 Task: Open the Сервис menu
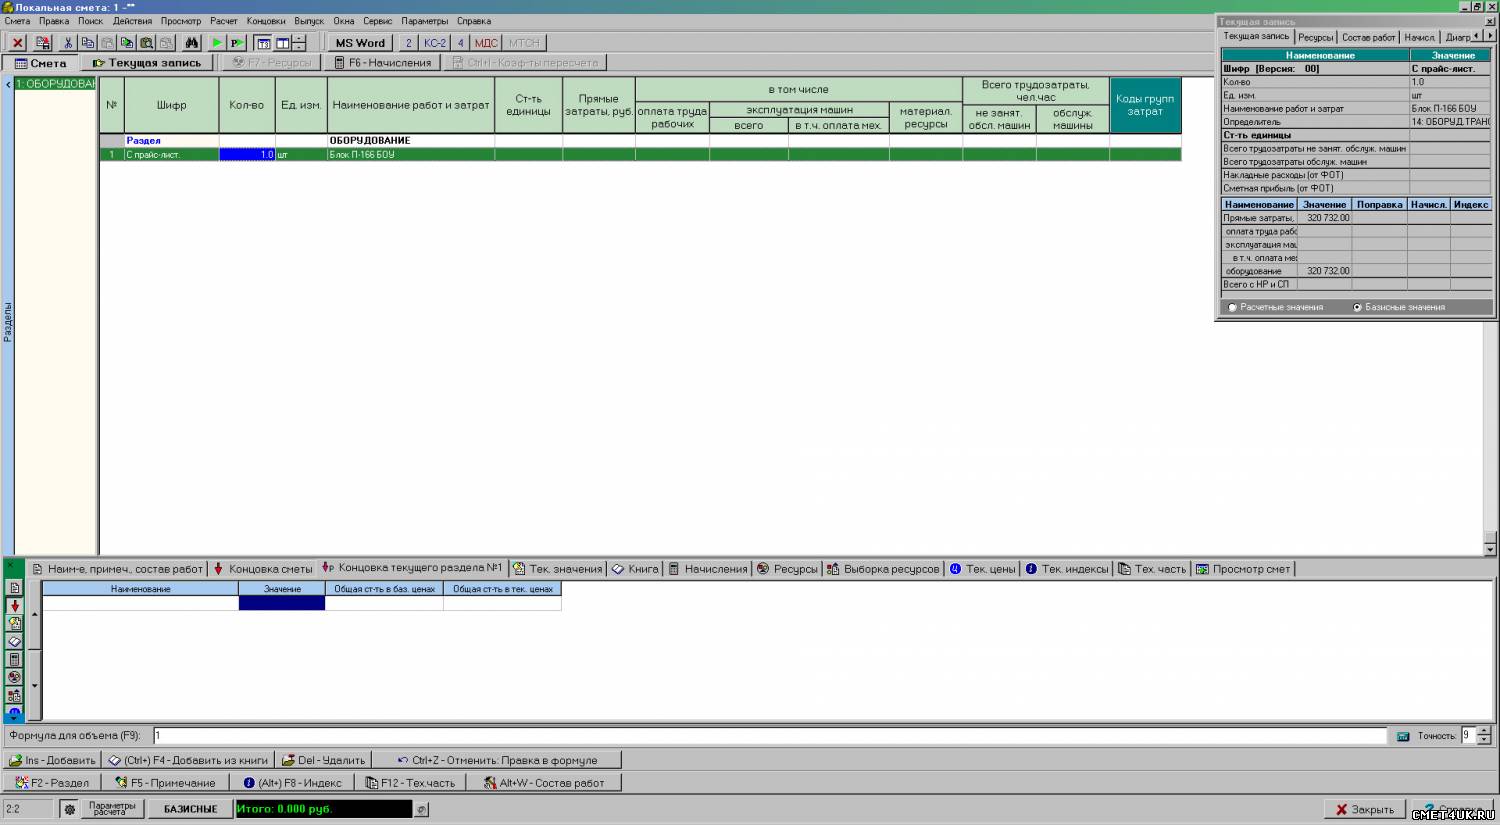point(378,21)
